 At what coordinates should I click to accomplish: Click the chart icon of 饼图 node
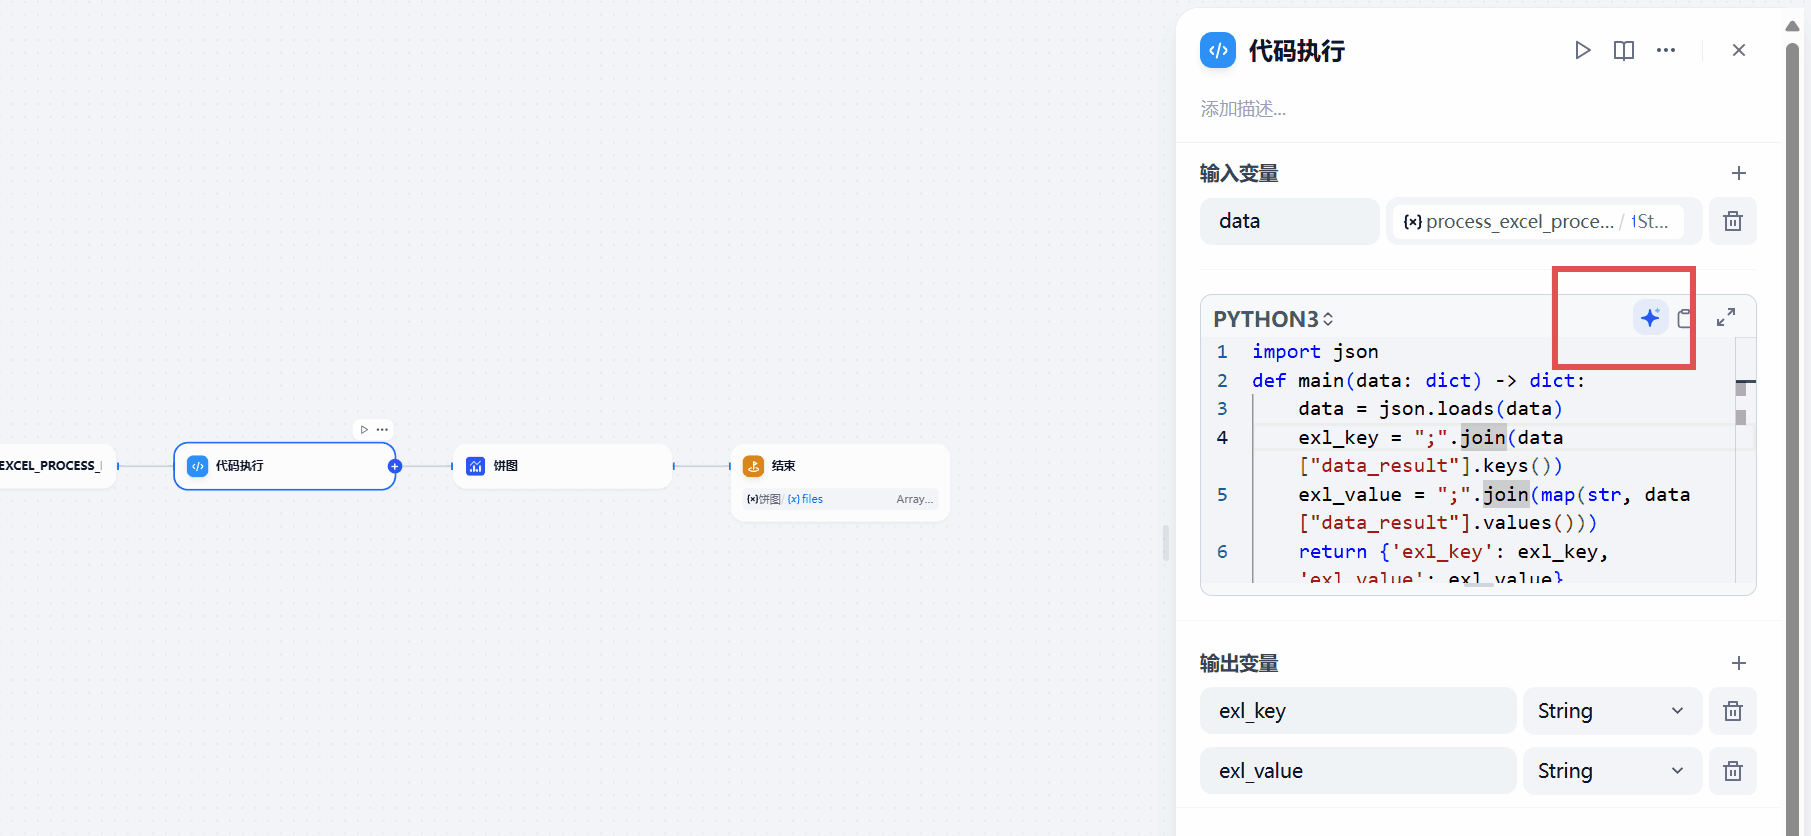point(476,466)
